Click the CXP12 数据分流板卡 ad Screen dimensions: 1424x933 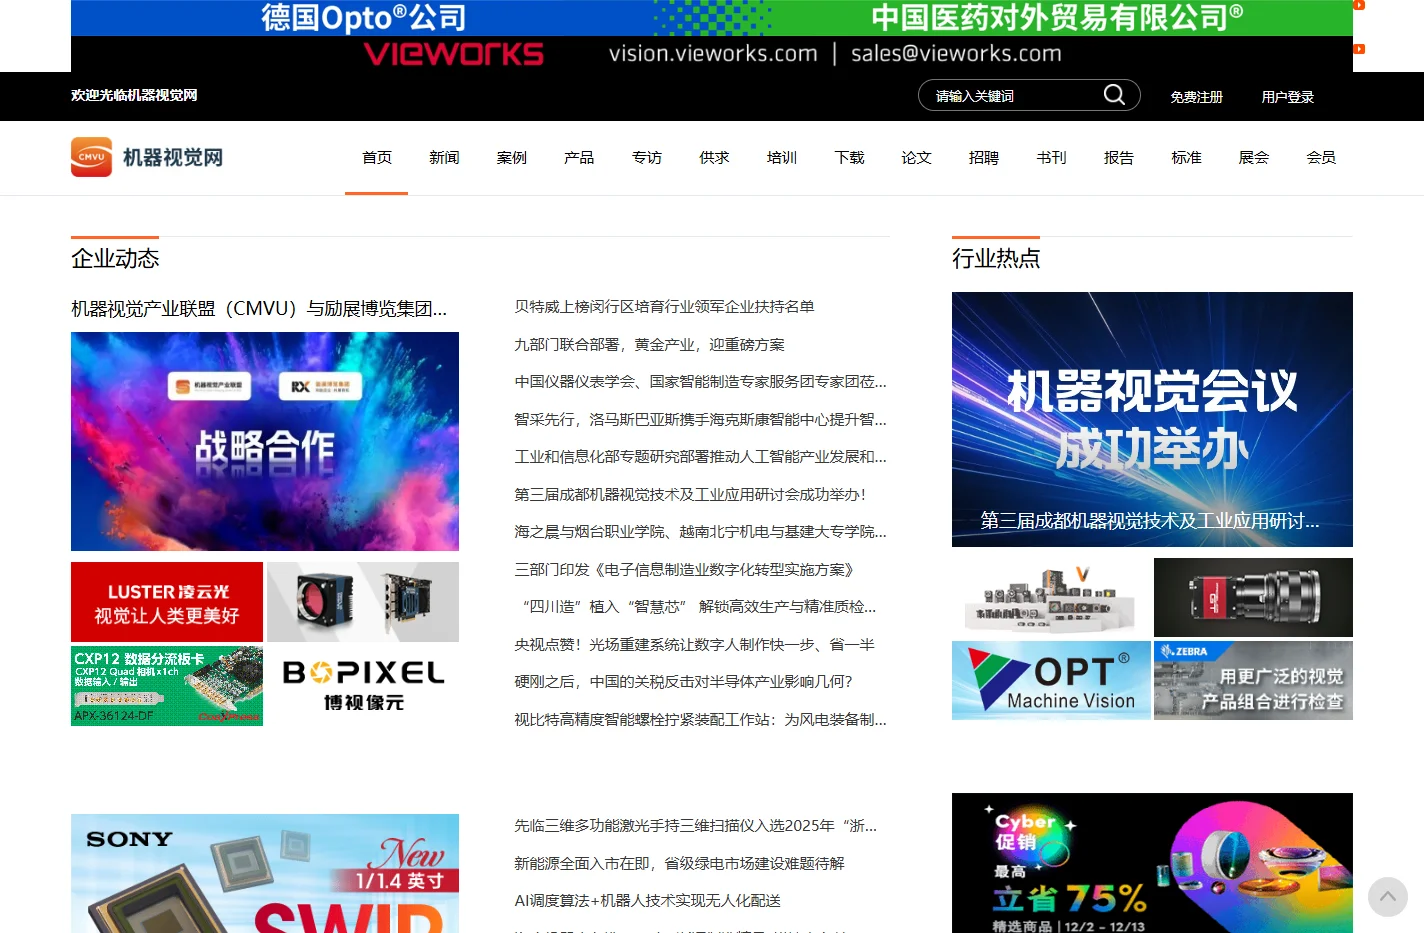coord(167,686)
